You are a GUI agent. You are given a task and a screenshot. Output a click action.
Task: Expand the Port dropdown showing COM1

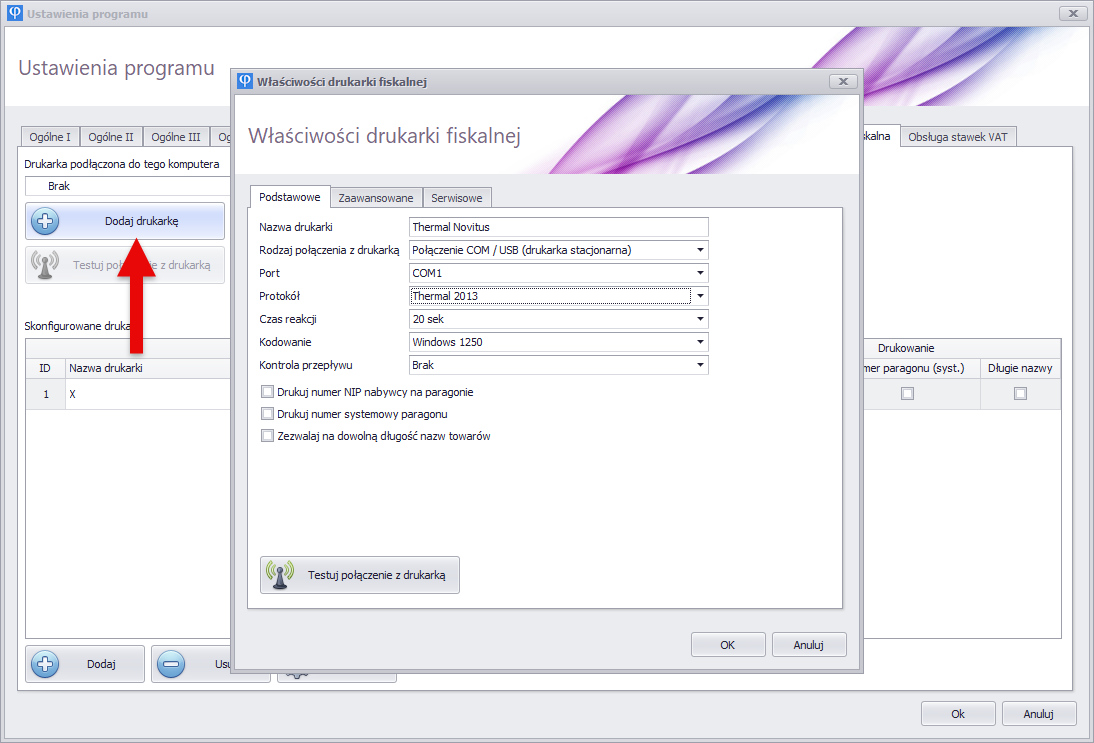click(x=700, y=273)
